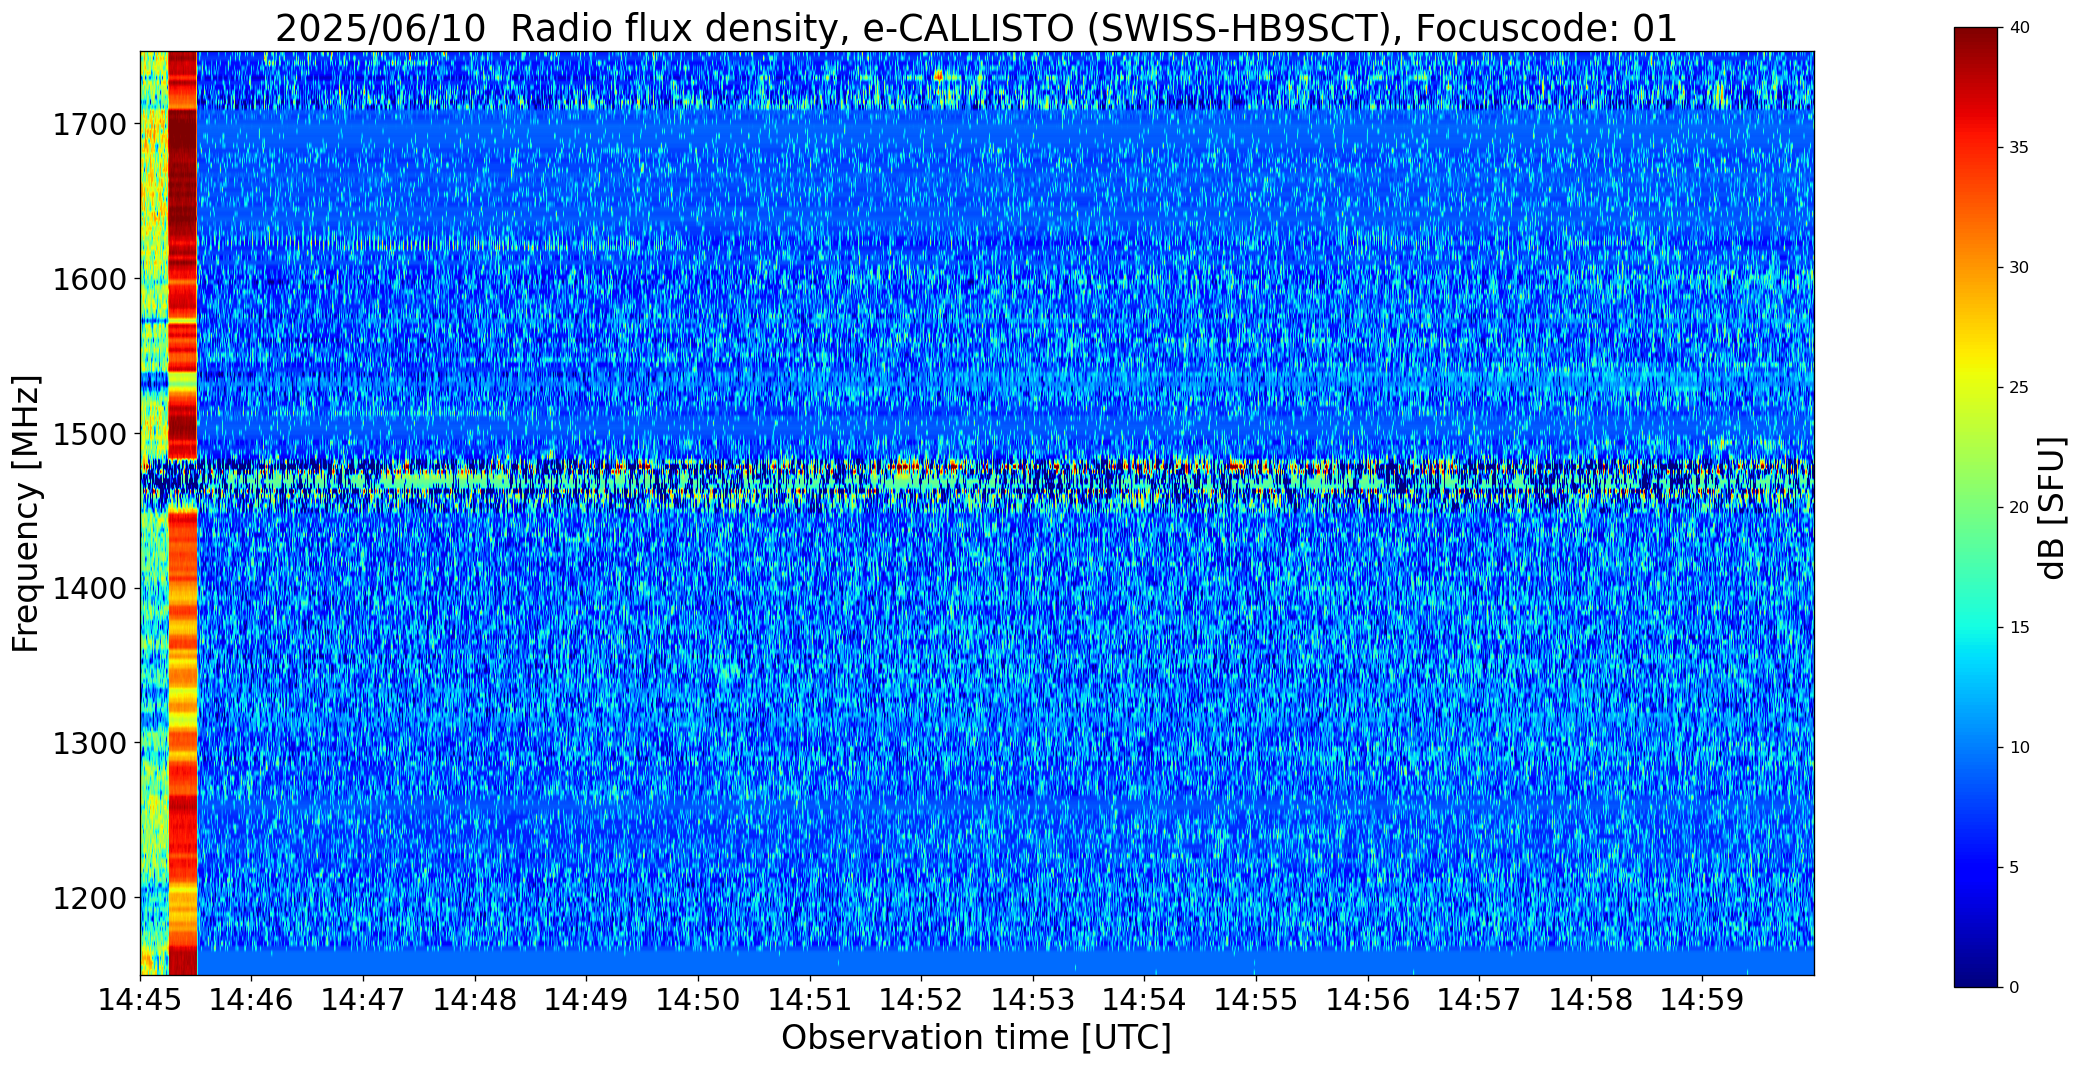Click the 14:57 time tick label
Screen dimensions: 2082x1067
pos(1479,999)
